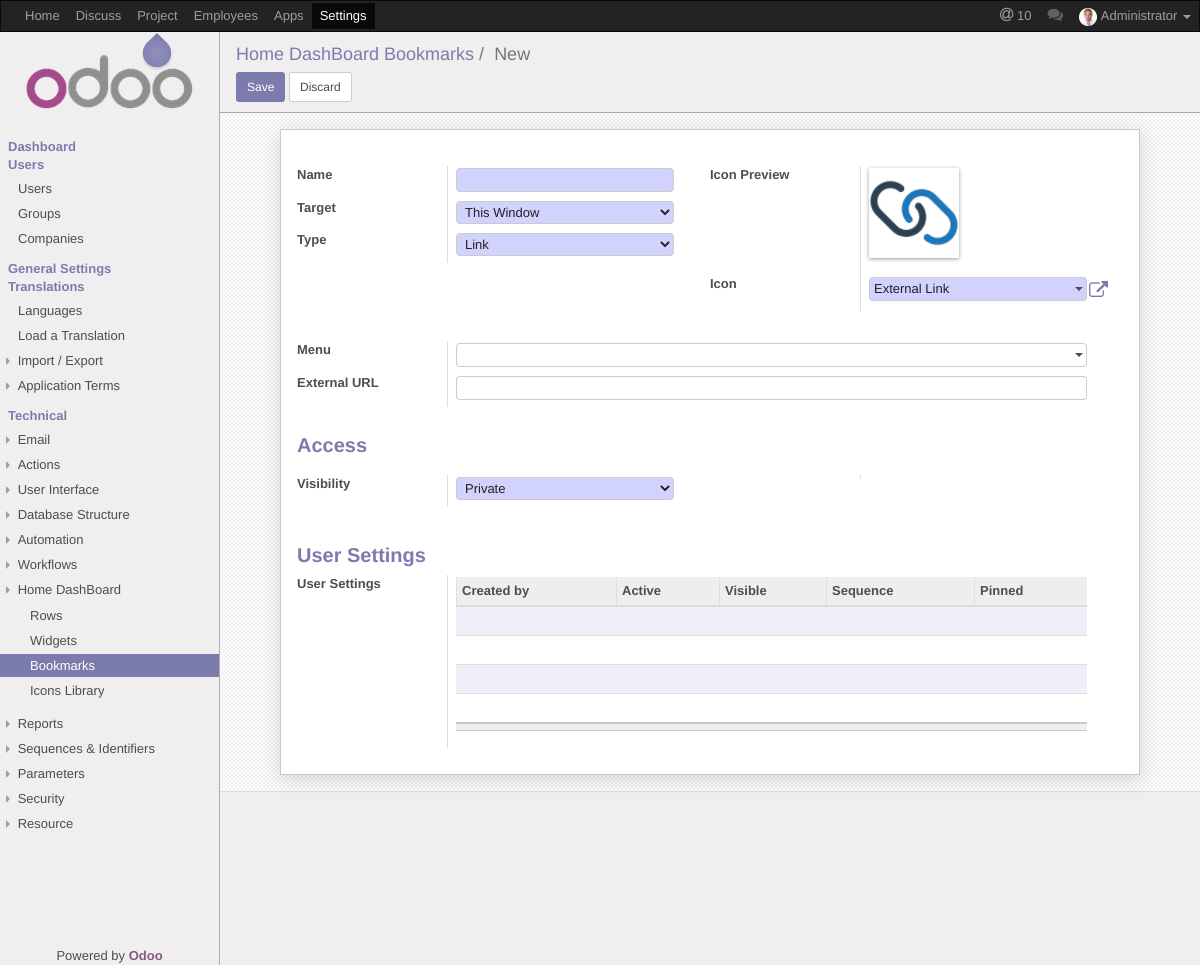Open the Visibility dropdown showing Private

click(564, 488)
